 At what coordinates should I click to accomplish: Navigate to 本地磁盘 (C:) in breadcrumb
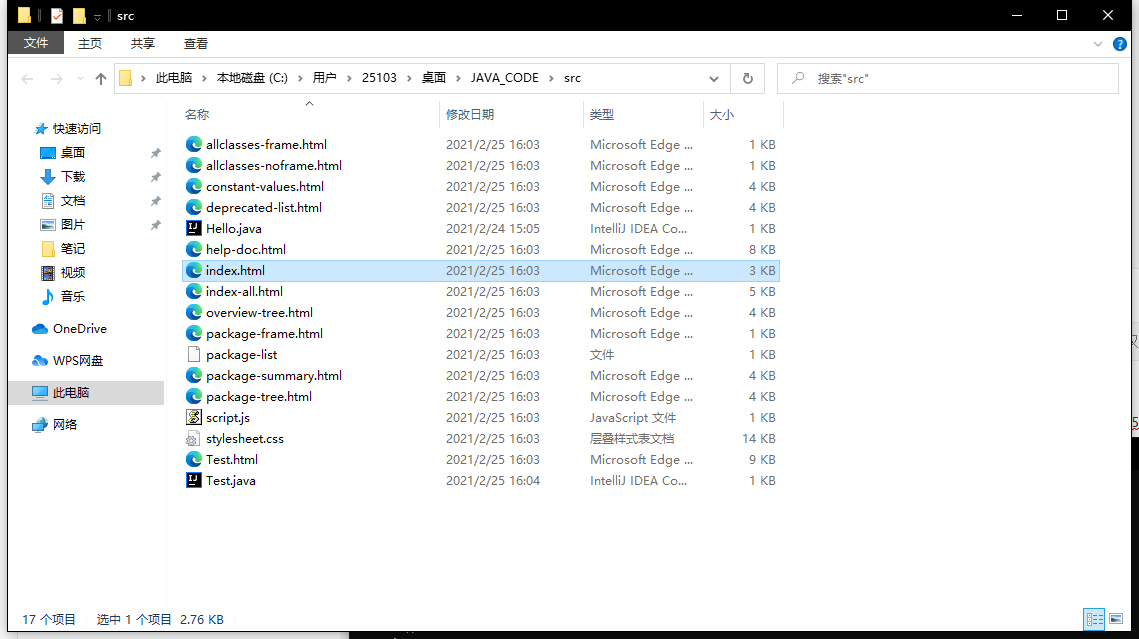point(252,78)
